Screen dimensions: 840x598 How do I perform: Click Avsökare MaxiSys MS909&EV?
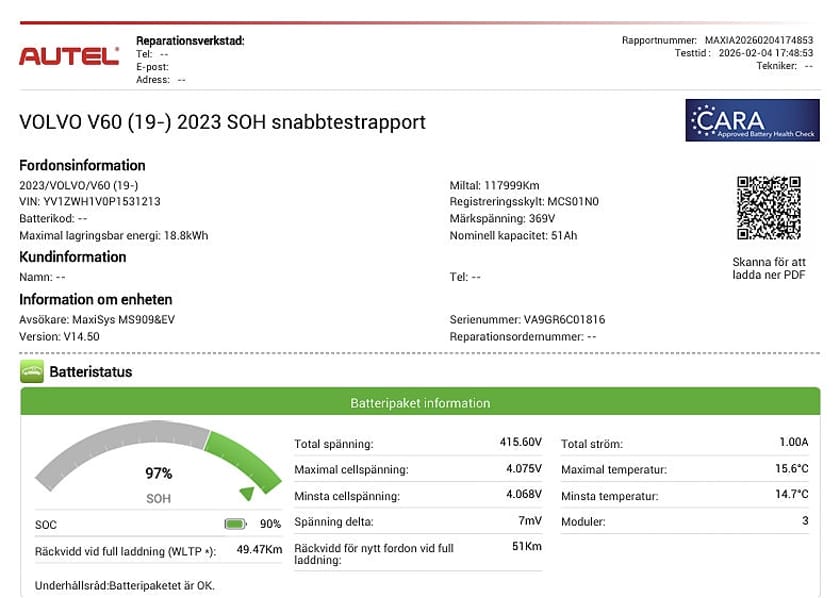[x=97, y=320]
